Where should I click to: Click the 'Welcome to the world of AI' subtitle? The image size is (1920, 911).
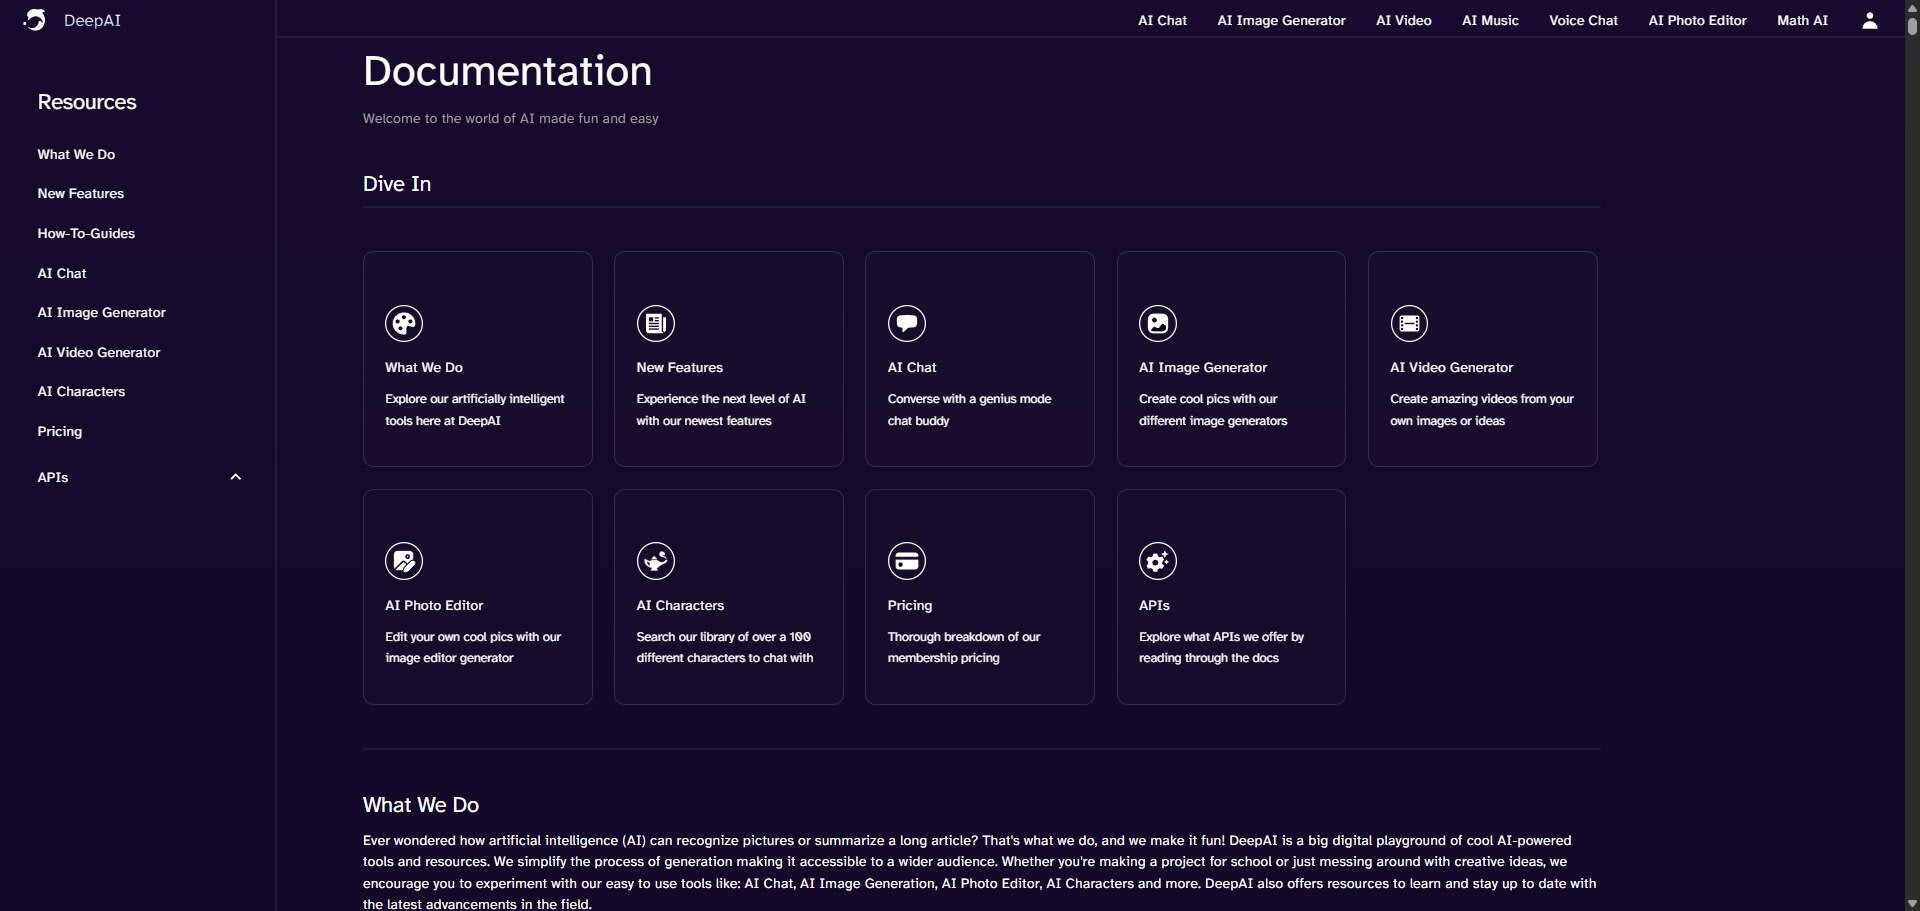(511, 118)
